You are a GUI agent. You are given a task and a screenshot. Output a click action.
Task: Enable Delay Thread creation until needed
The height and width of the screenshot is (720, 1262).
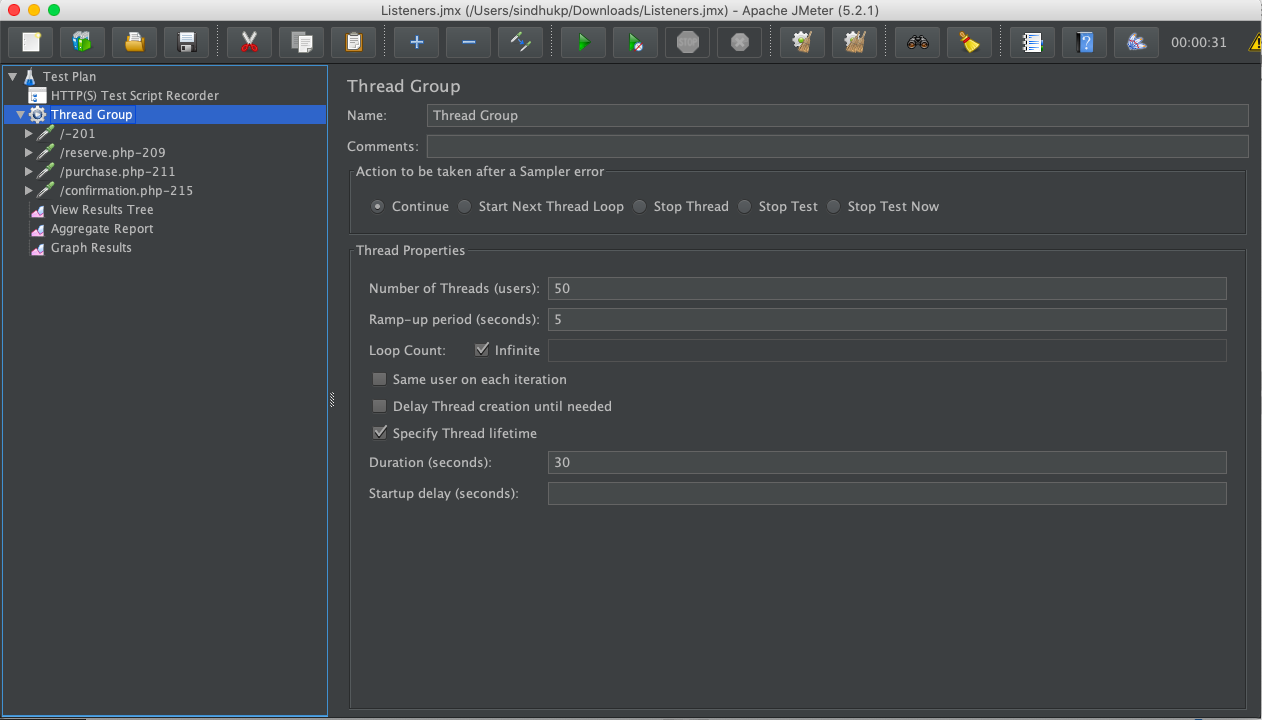[379, 406]
